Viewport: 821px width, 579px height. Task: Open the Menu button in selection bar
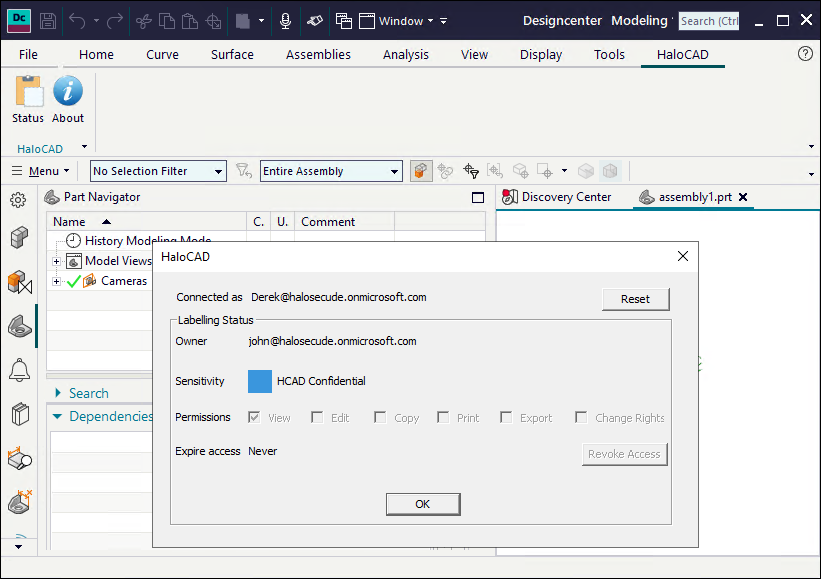[41, 171]
